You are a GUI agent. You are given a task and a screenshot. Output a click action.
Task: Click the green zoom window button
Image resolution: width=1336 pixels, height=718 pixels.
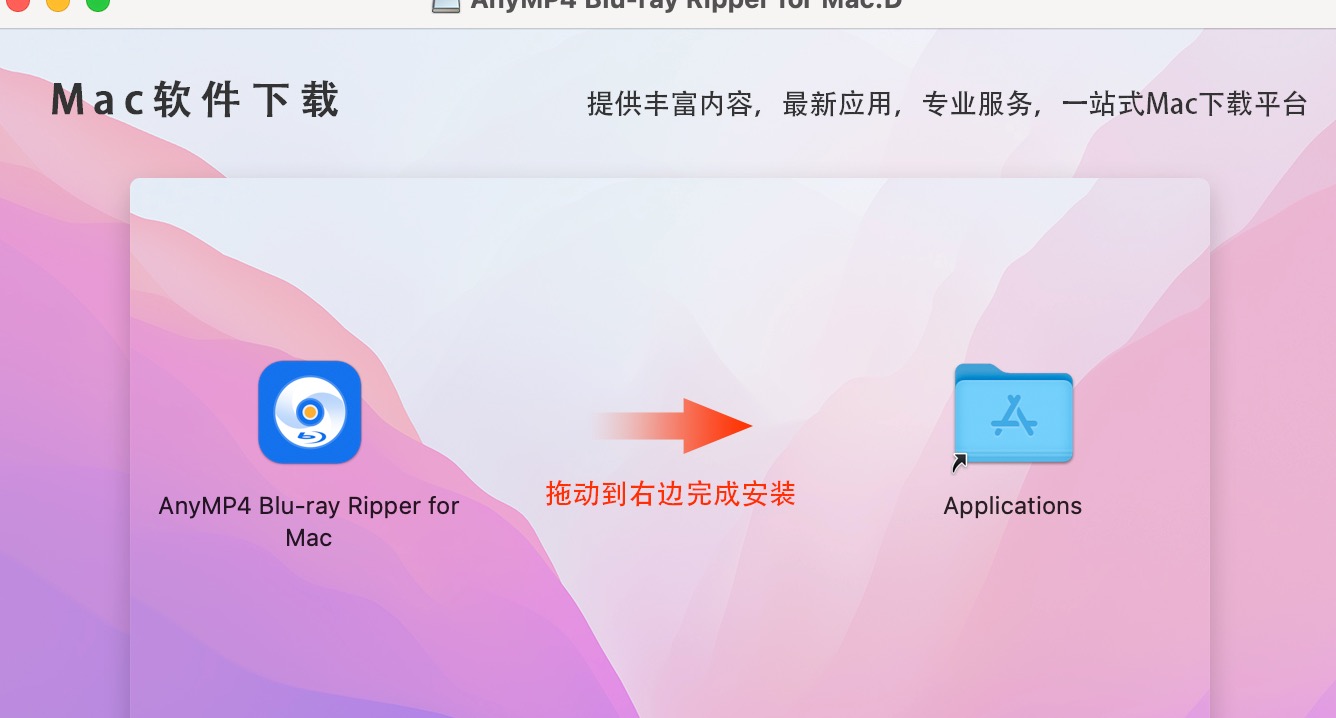98,3
